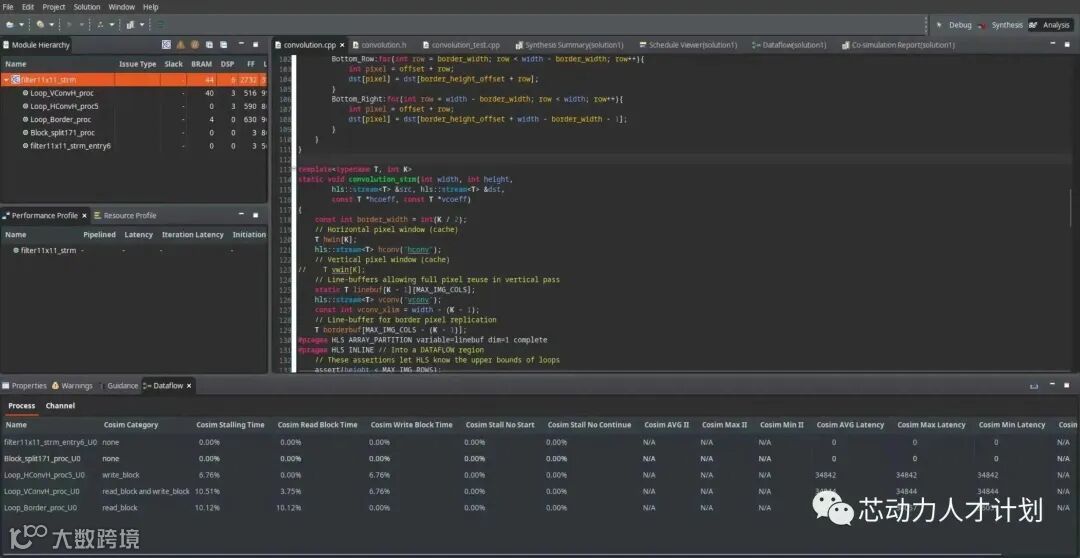Click the code editor vertical scrollbar
The width and height of the screenshot is (1080, 558).
click(1071, 207)
